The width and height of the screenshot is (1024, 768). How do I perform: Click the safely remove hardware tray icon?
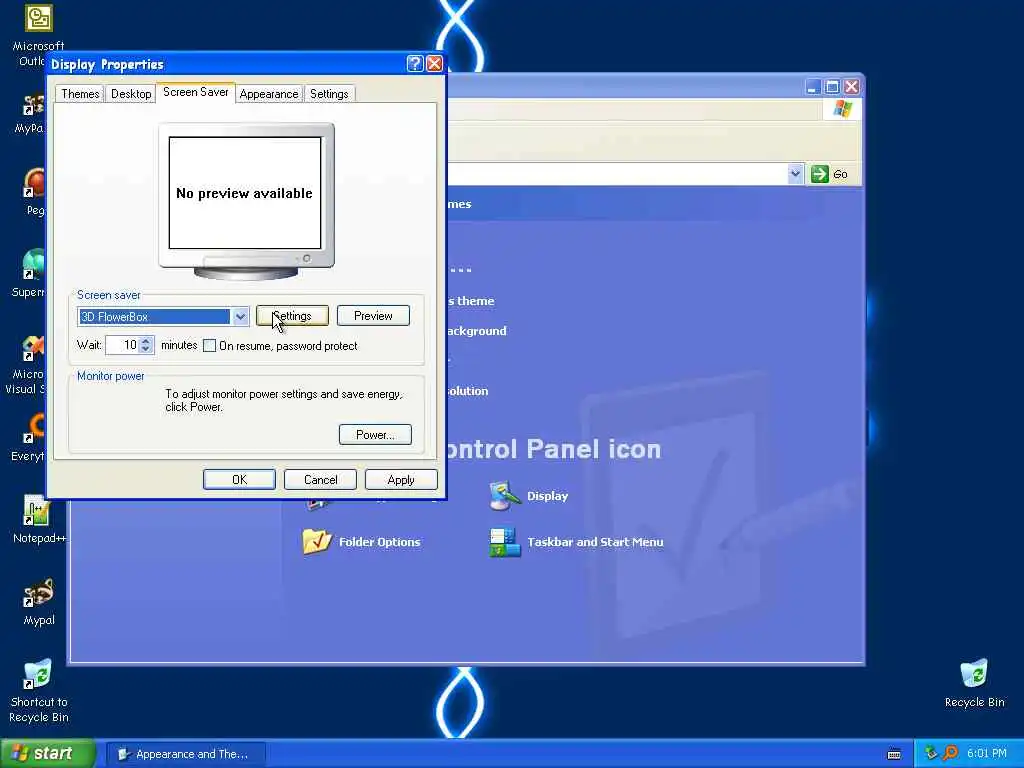tap(931, 753)
